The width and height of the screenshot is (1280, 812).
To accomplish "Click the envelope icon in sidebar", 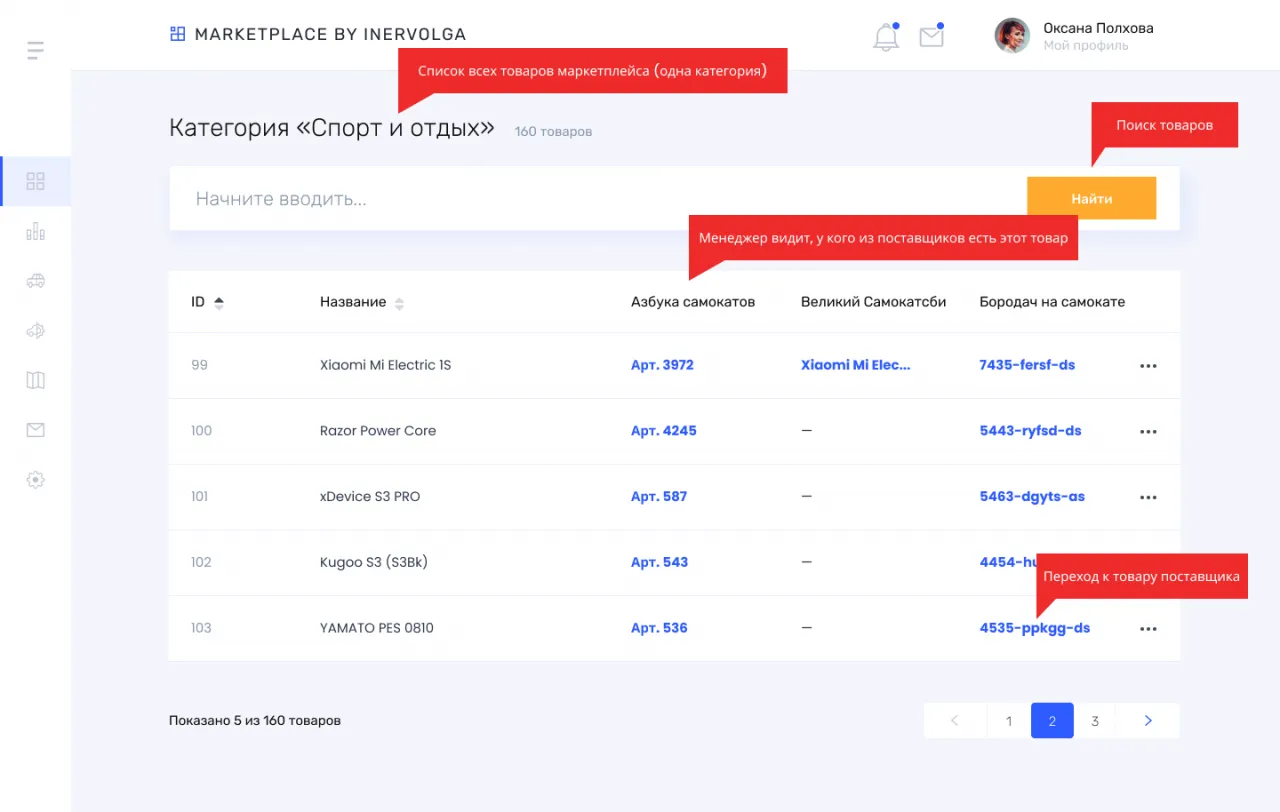I will (35, 430).
